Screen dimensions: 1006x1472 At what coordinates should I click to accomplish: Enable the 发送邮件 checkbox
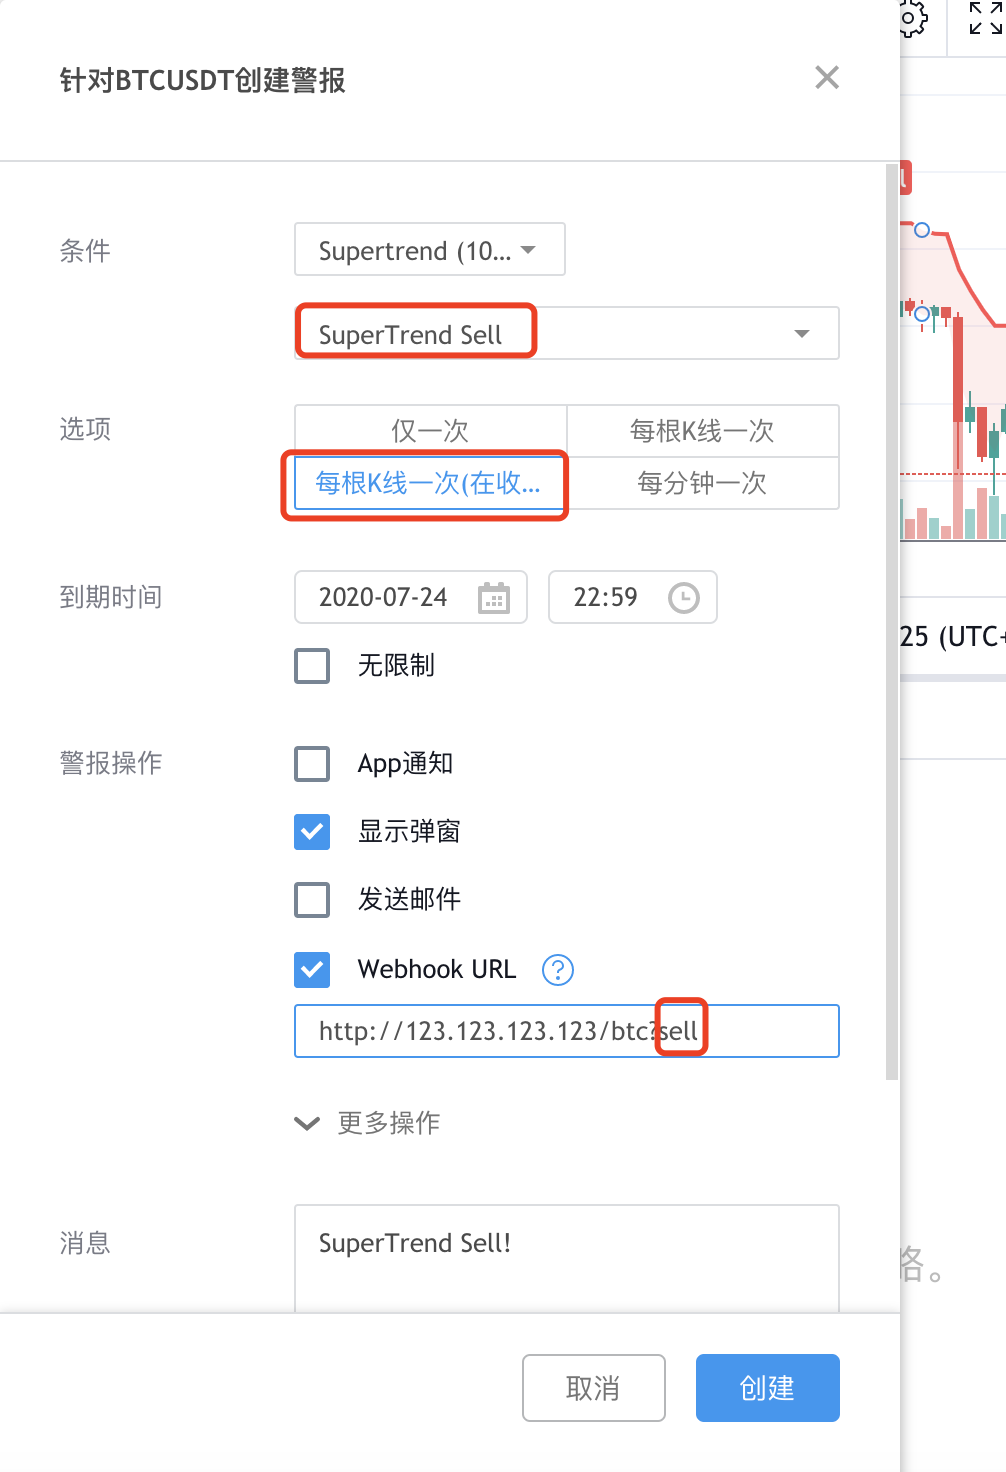312,899
